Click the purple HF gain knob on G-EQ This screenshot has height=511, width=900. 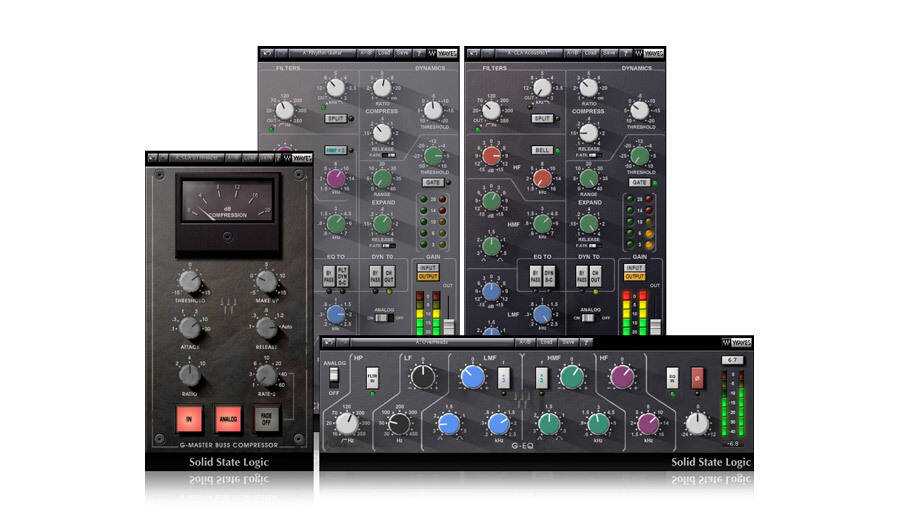tap(622, 377)
